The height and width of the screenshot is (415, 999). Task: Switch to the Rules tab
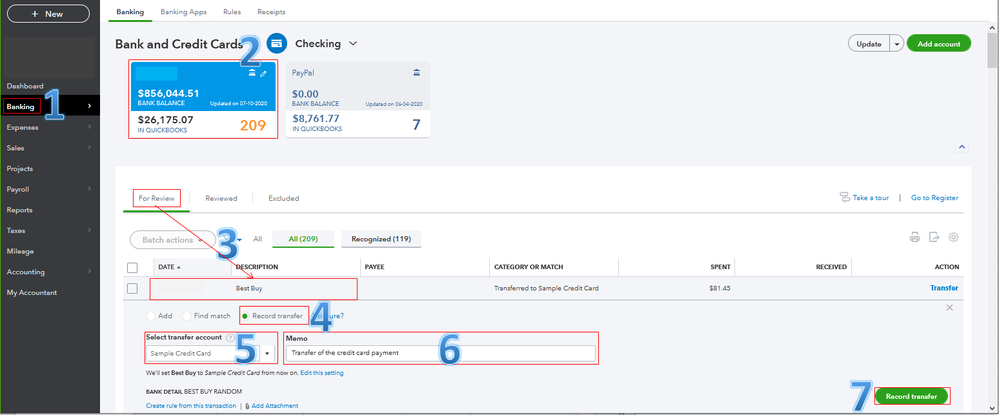232,12
